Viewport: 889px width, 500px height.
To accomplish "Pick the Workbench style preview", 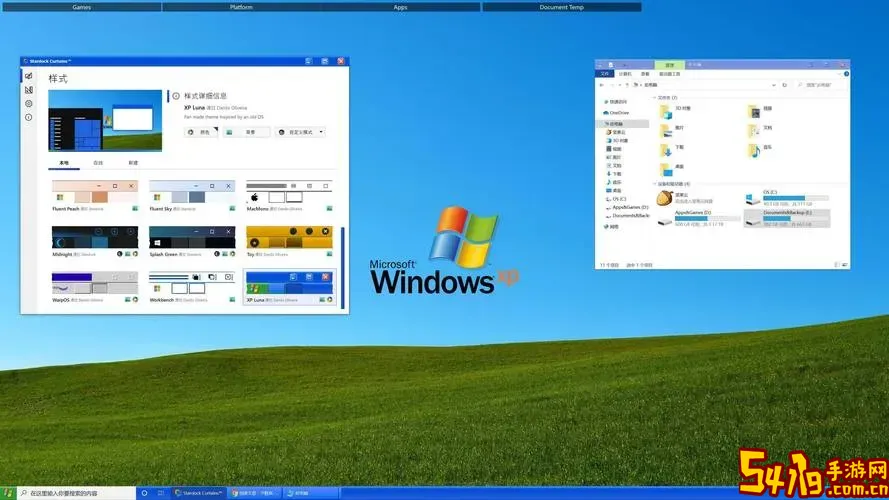I will point(192,283).
